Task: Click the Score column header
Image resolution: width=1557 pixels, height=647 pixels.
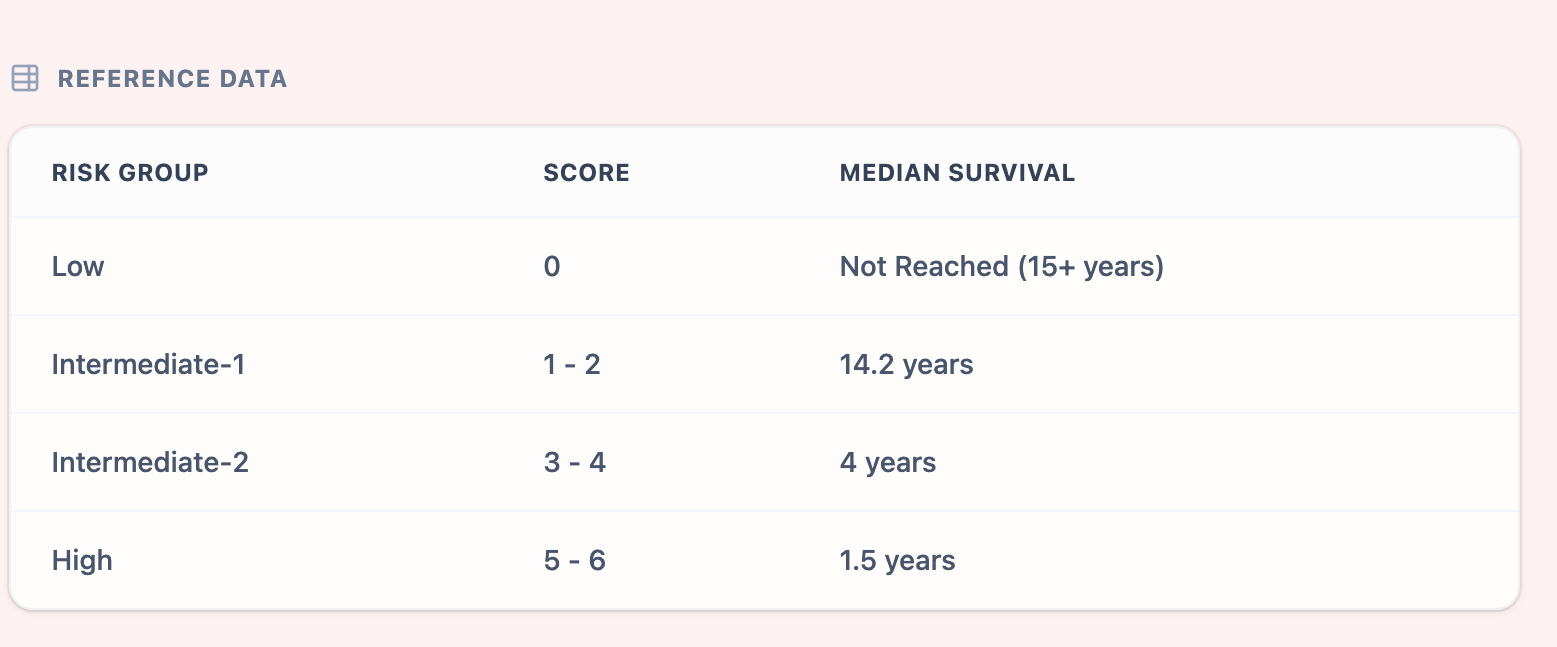Action: coord(586,173)
